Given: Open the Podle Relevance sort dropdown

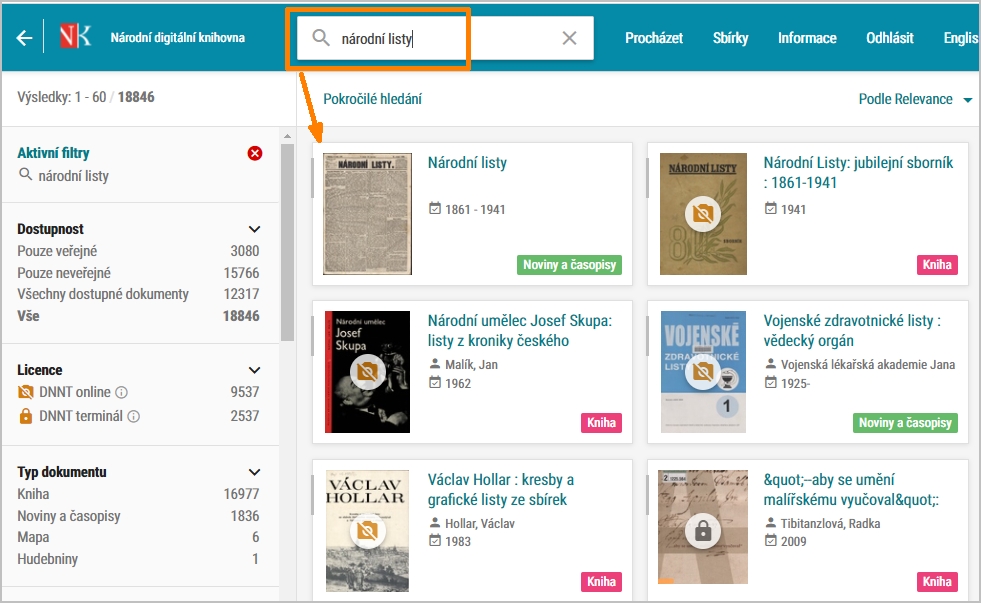Looking at the screenshot, I should 915,99.
